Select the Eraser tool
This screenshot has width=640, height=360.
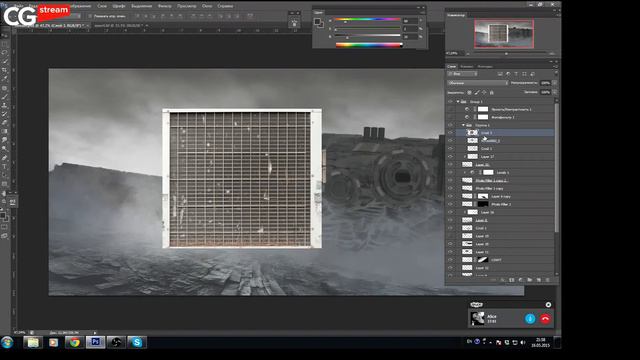(x=5, y=123)
